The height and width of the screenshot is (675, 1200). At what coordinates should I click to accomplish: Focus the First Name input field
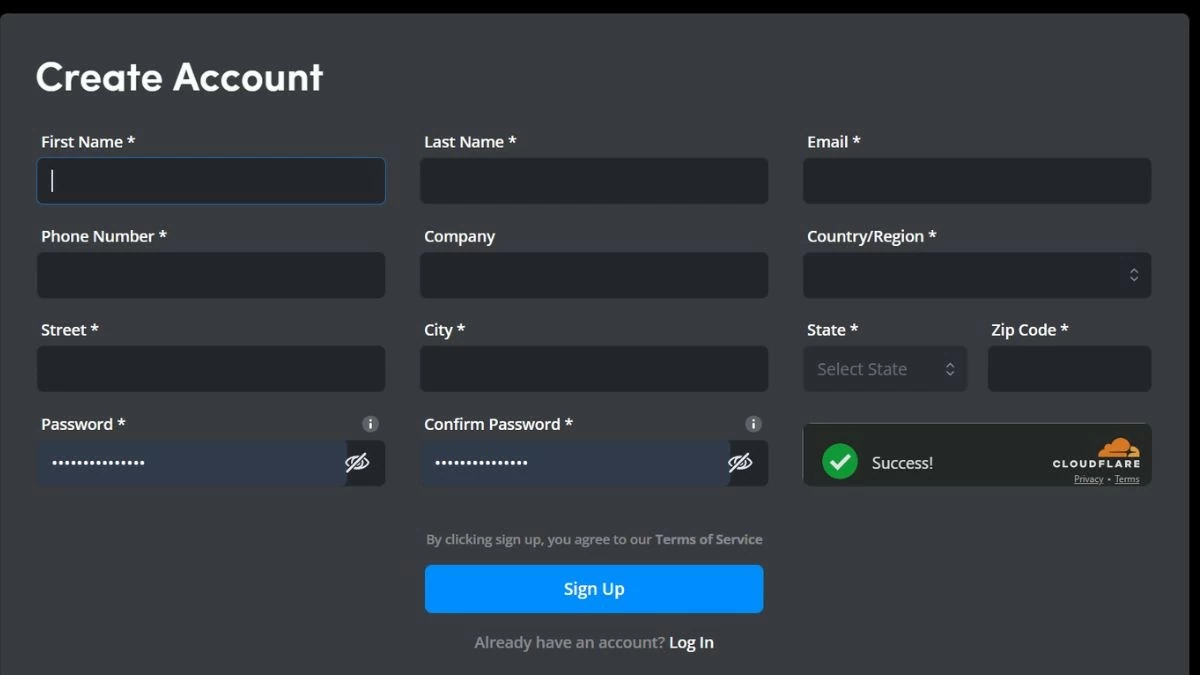pos(211,181)
